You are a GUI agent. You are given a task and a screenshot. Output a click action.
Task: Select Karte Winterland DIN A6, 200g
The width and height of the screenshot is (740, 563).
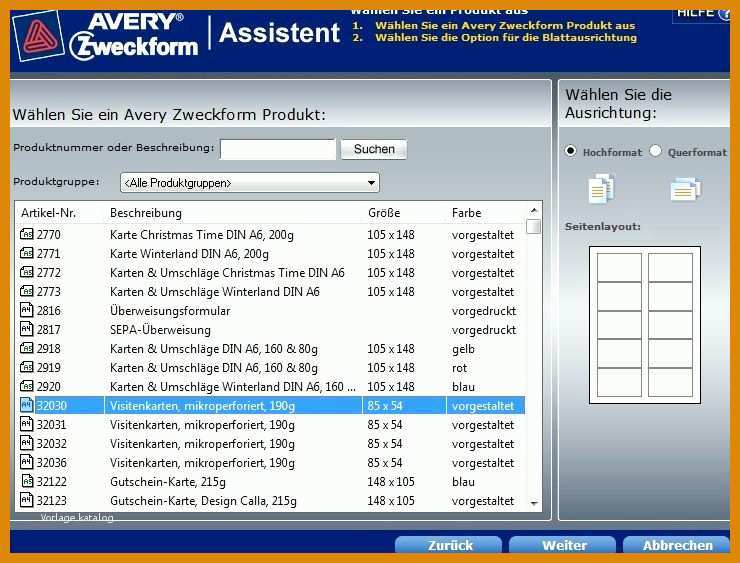[189, 253]
